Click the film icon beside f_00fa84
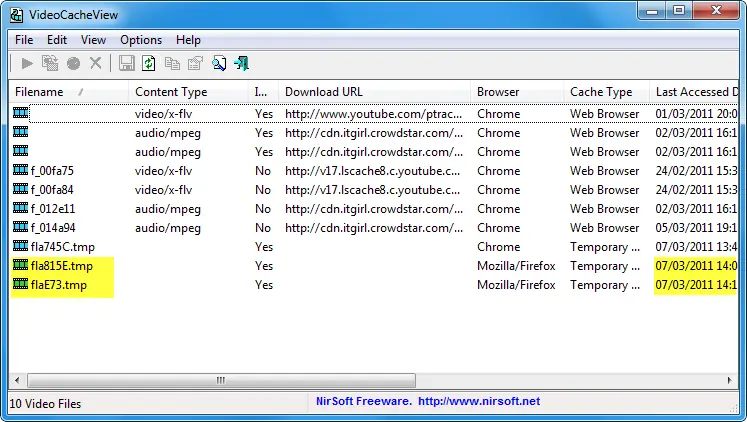The height and width of the screenshot is (422, 747). coord(20,189)
